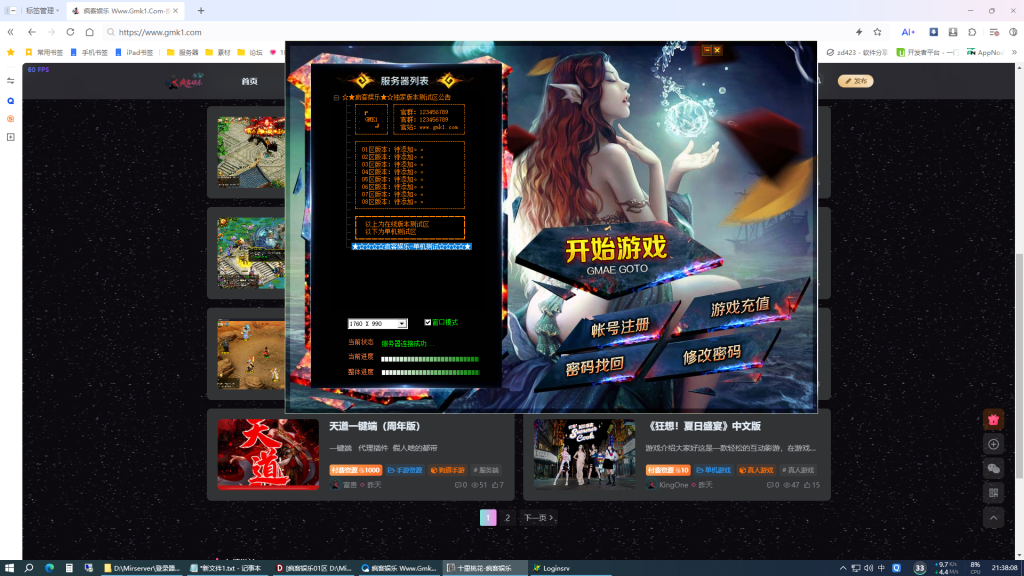Screen dimensions: 1024x576
Task: Select the highlighted 单机测试 server entry
Action: coord(411,246)
